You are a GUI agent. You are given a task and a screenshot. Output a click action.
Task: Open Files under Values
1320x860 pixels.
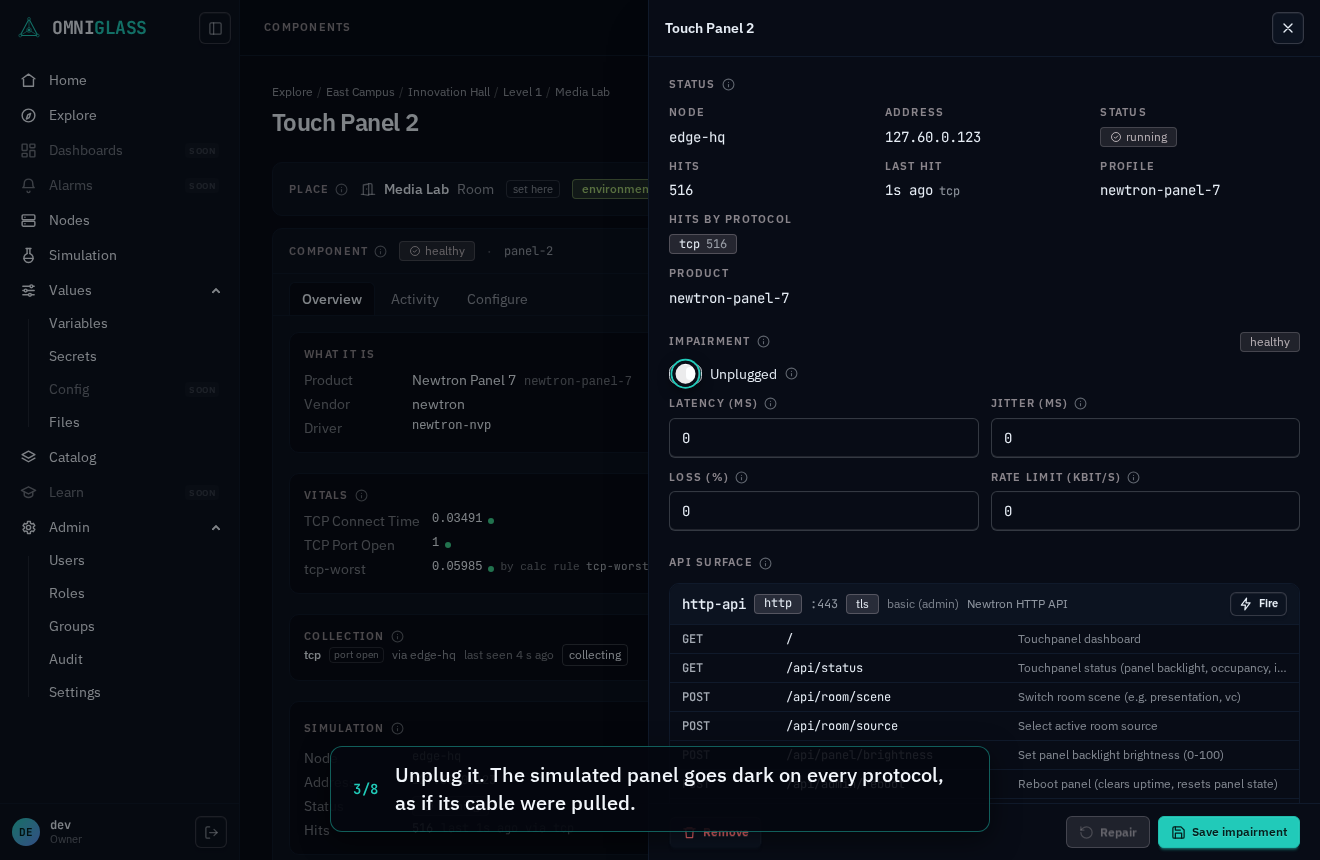(x=64, y=422)
